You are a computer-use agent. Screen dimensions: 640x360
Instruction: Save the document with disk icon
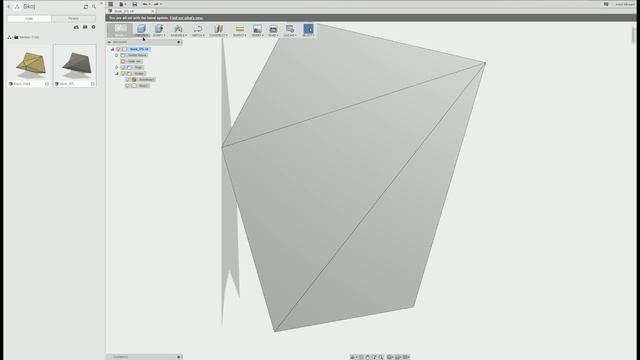coord(134,4)
